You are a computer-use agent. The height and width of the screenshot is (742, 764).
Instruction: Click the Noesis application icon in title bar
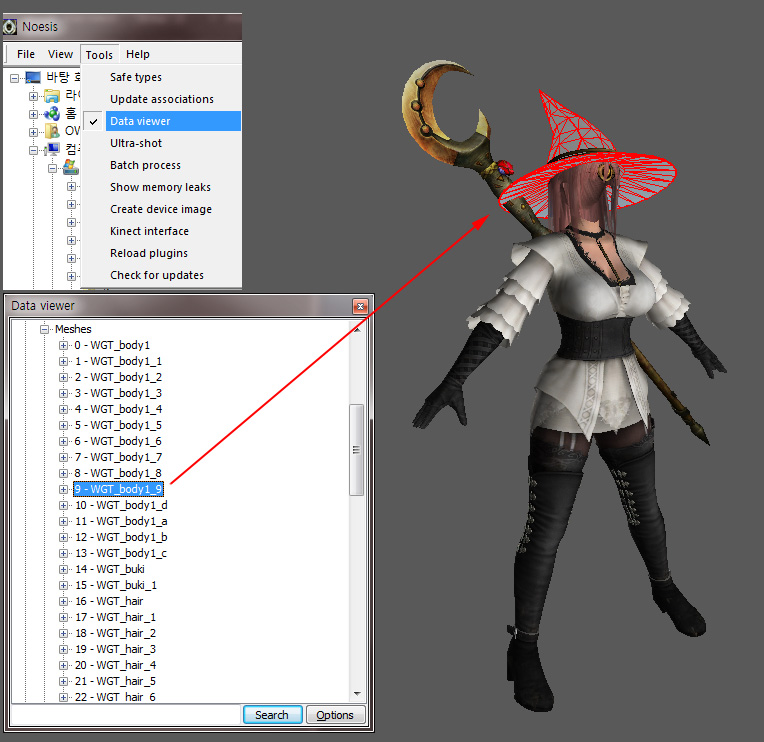click(10, 27)
